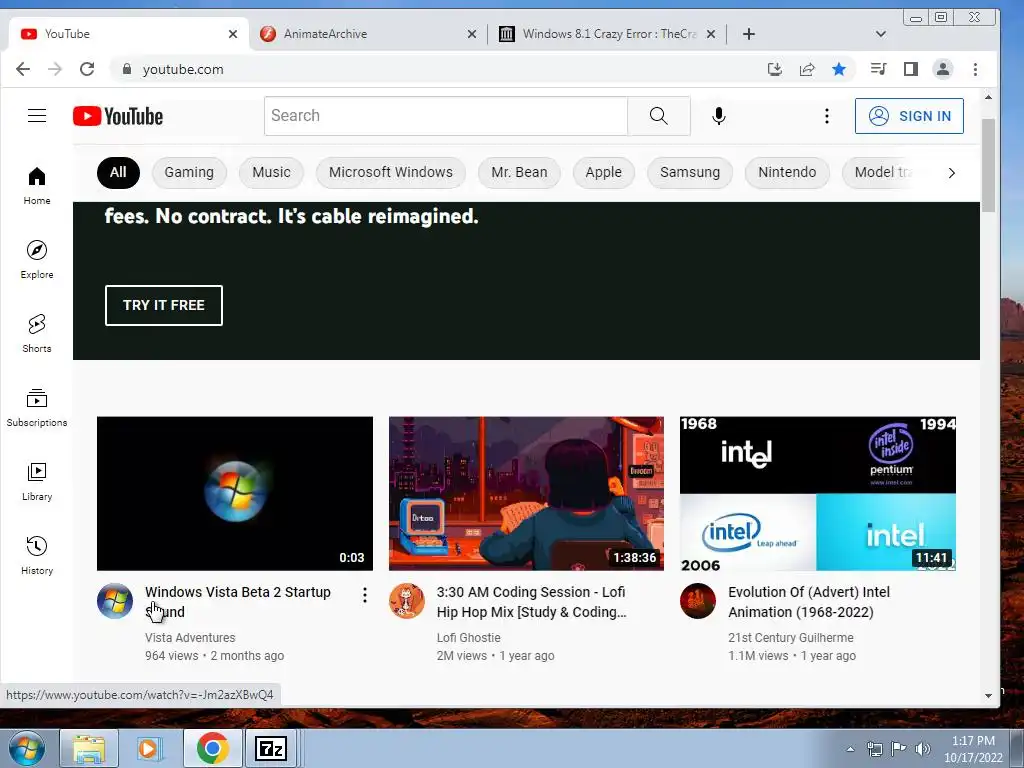Open options for Windows Vista Beta 2 video
1024x768 pixels.
pos(365,595)
